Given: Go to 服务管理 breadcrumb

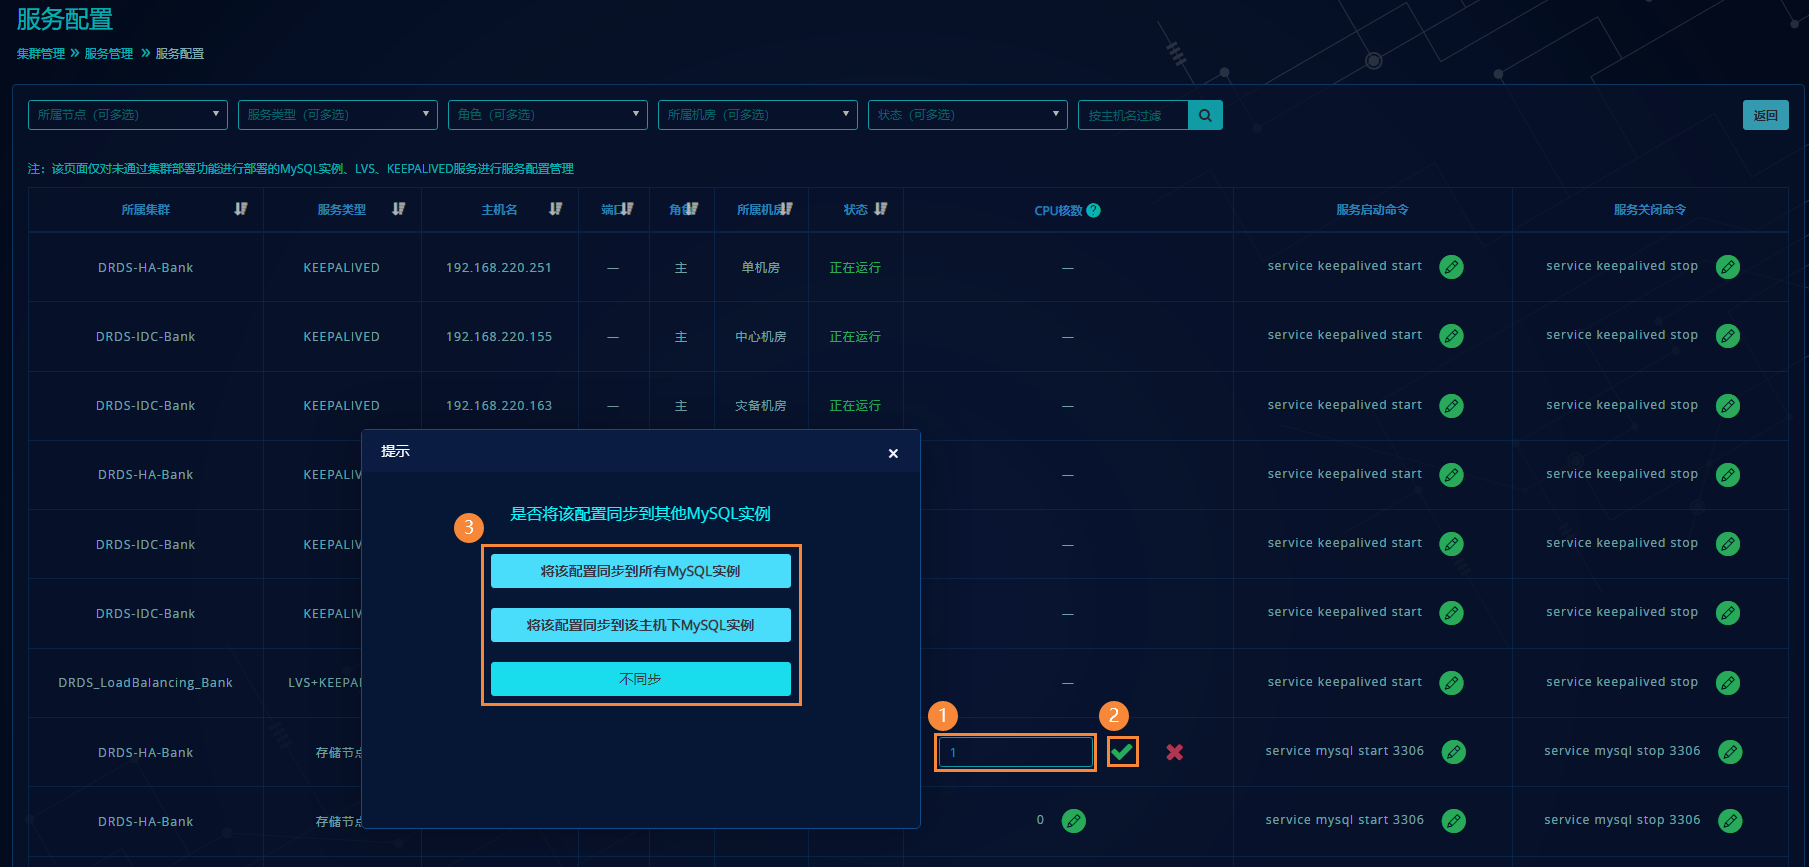Looking at the screenshot, I should click(109, 54).
